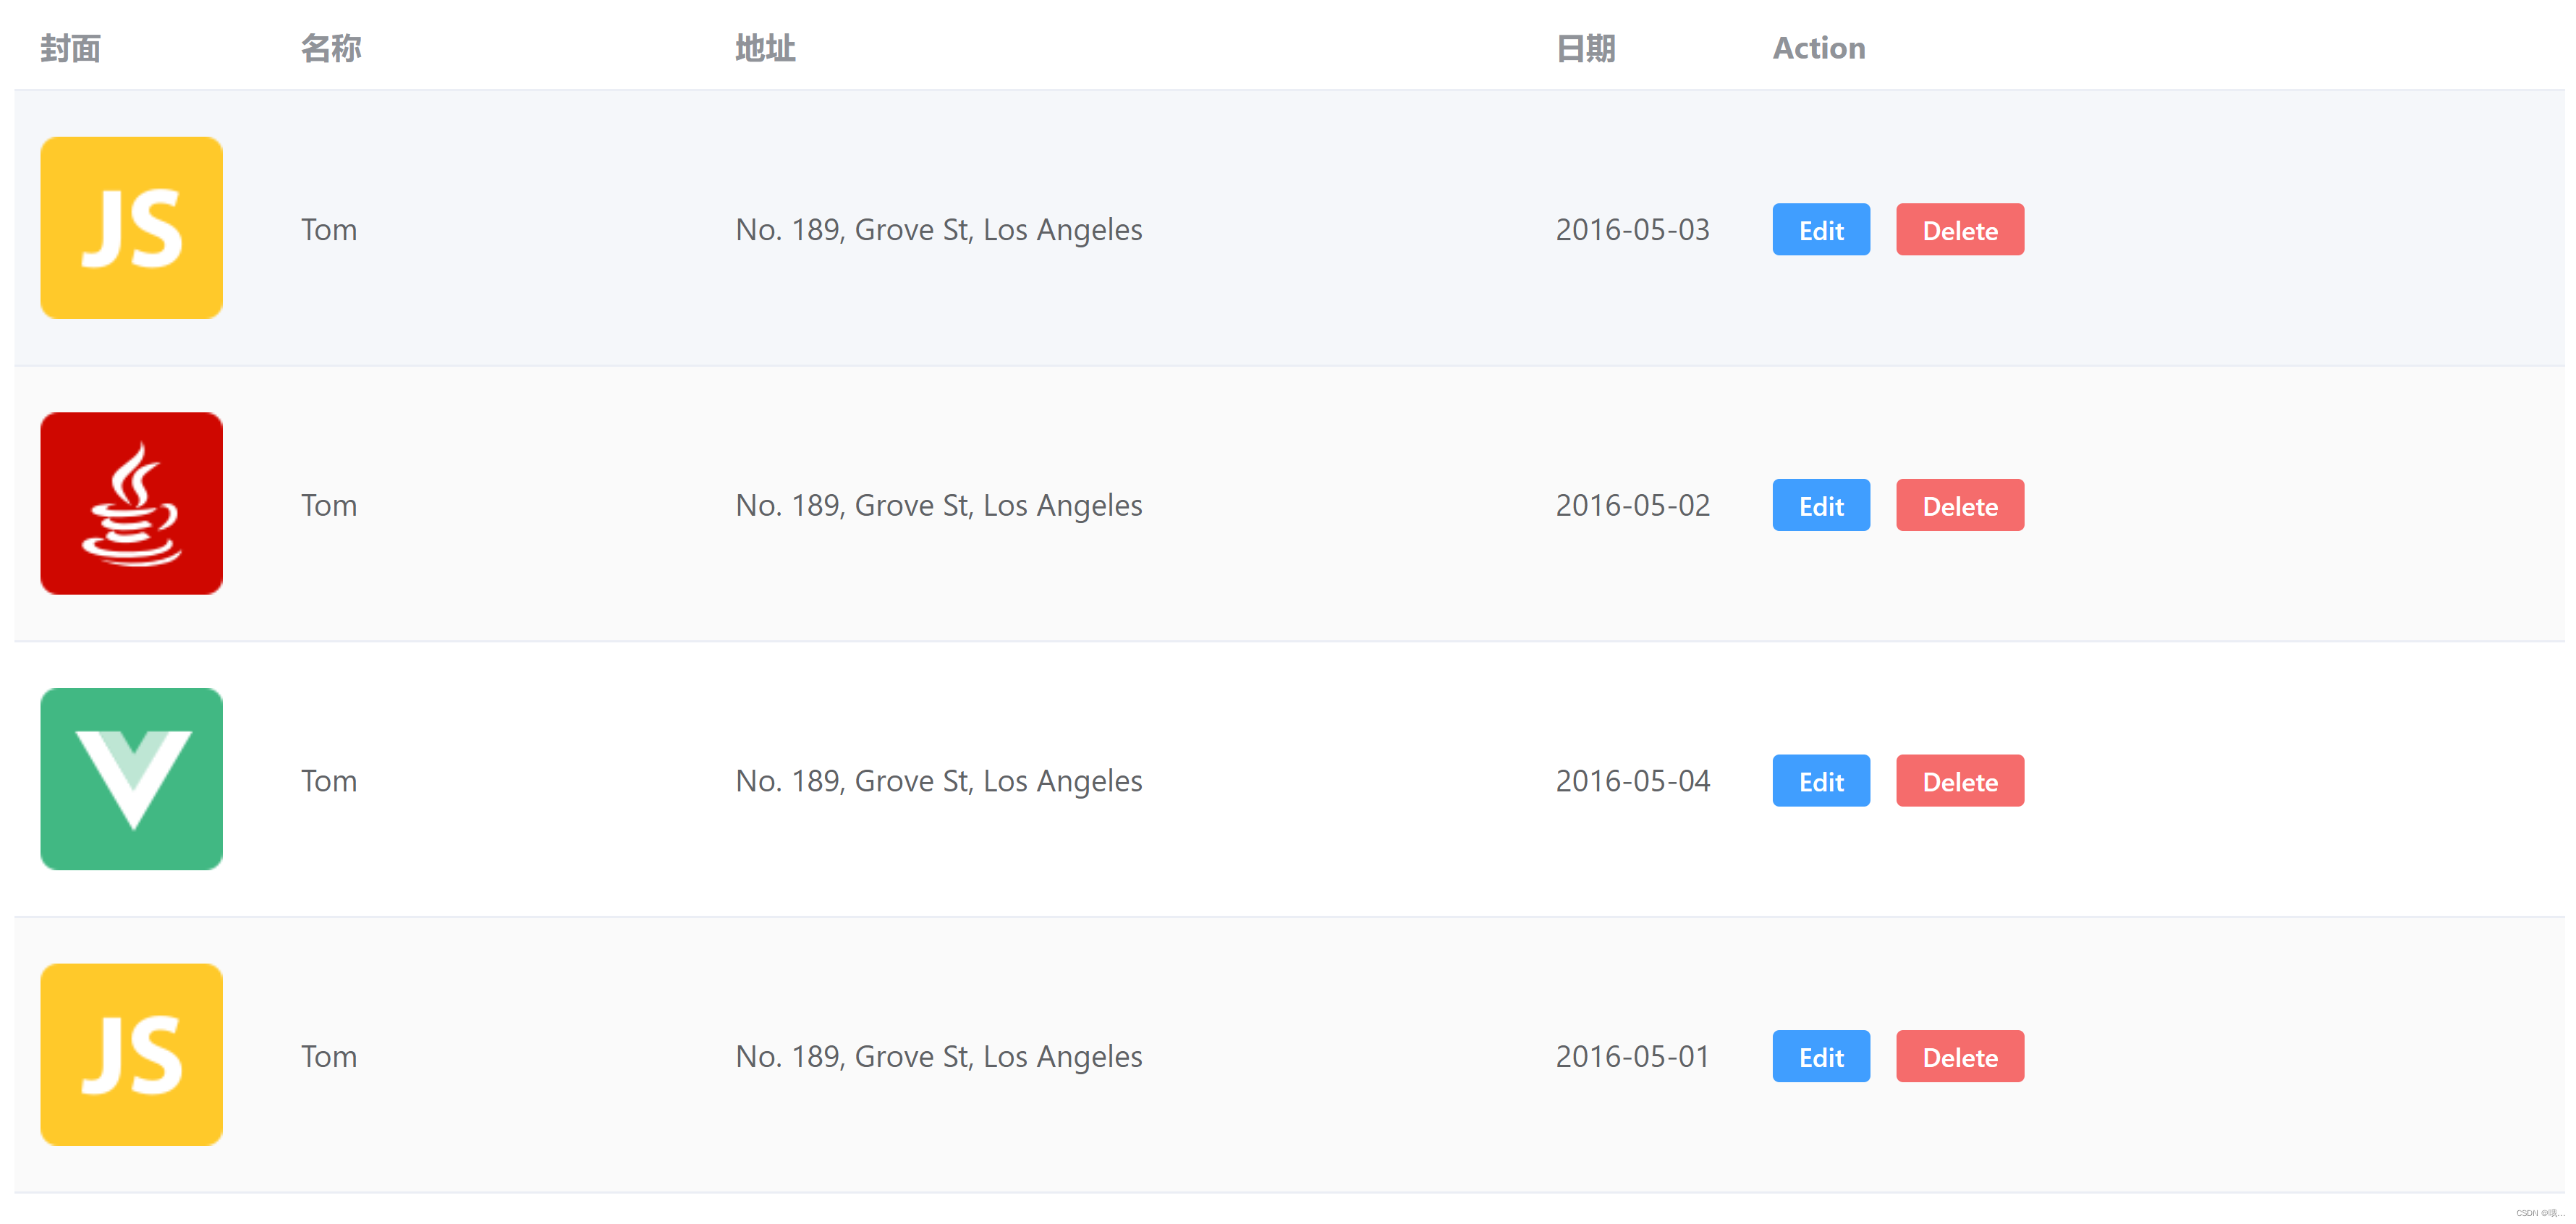The width and height of the screenshot is (2576, 1224).
Task: Delete the row dated 2016-05-03
Action: tap(1959, 230)
